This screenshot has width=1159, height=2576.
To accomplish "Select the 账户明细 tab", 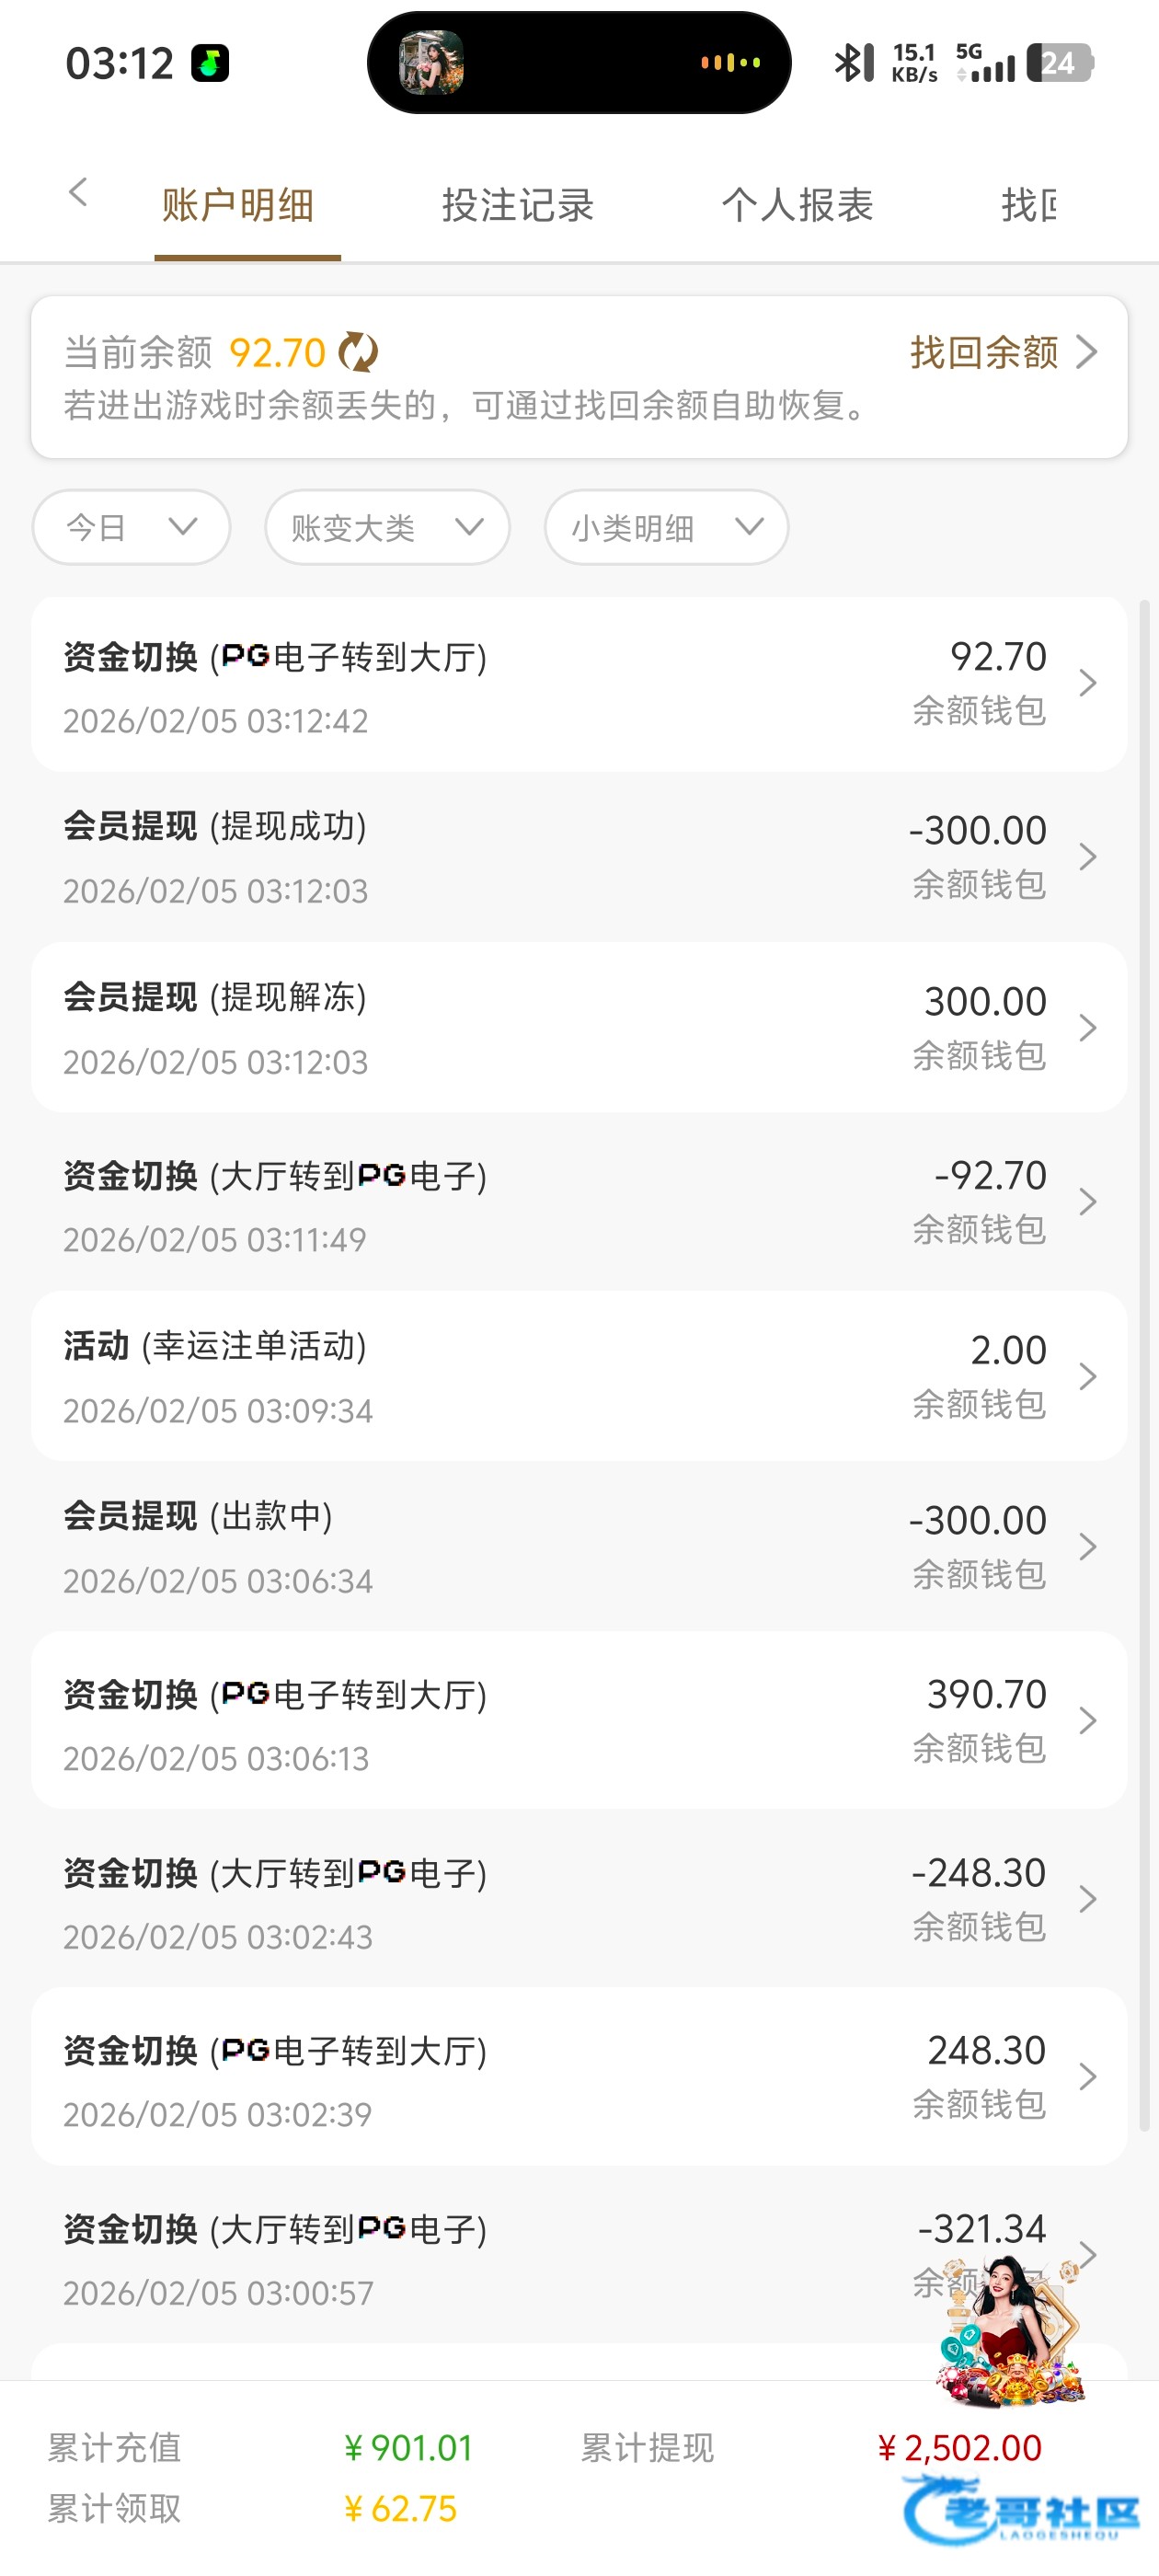I will (x=238, y=206).
